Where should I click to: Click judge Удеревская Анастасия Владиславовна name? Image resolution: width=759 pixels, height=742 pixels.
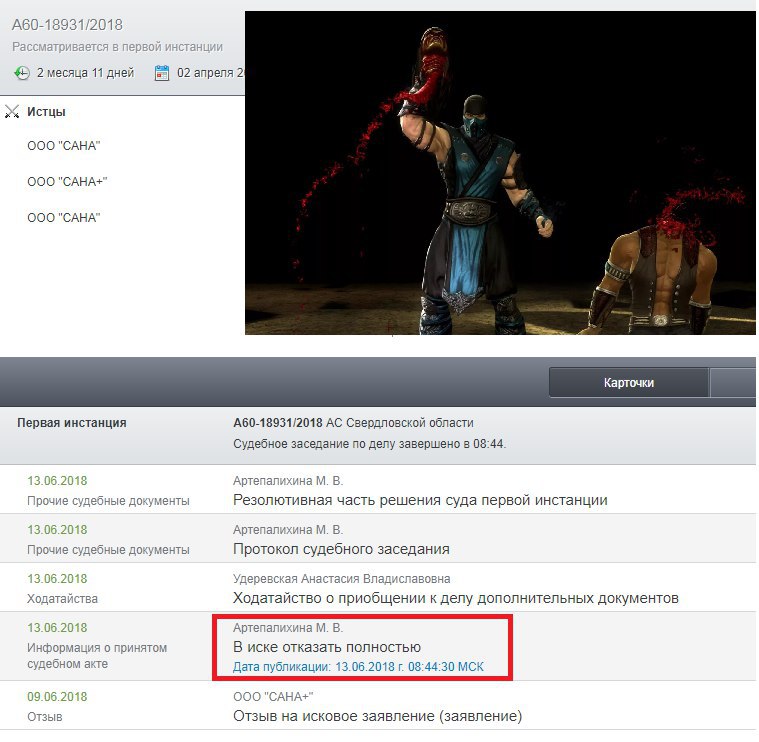pos(342,579)
